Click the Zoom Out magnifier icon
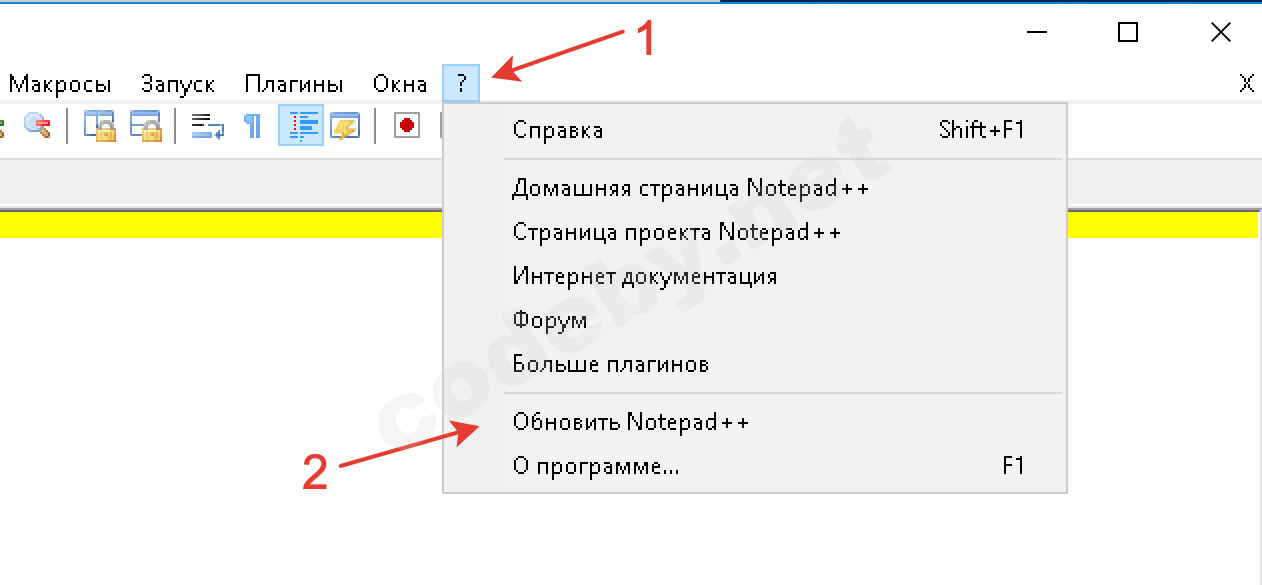 pos(38,125)
